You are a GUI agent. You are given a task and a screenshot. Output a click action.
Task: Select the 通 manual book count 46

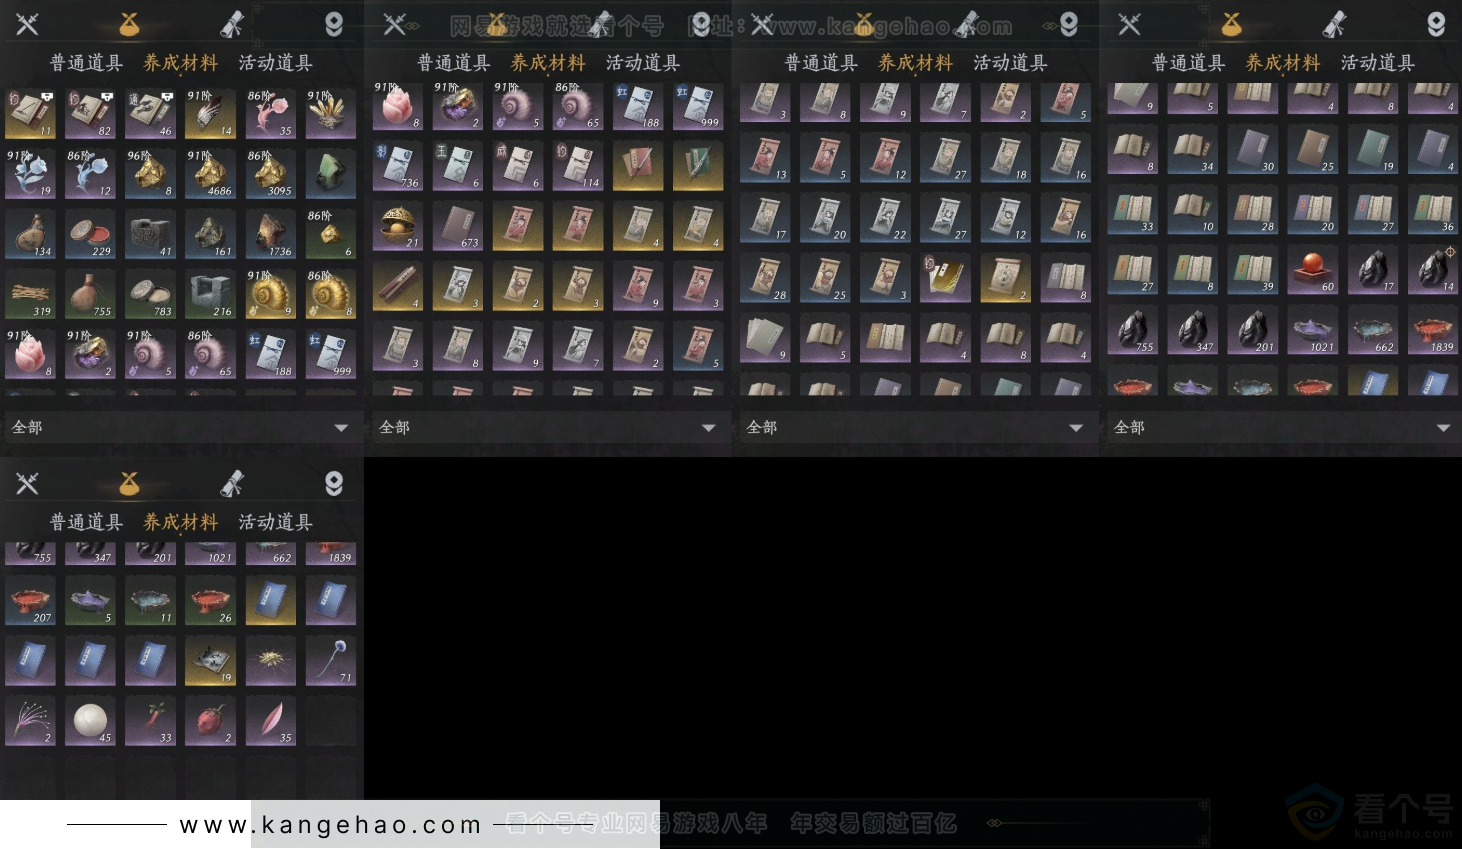(150, 114)
